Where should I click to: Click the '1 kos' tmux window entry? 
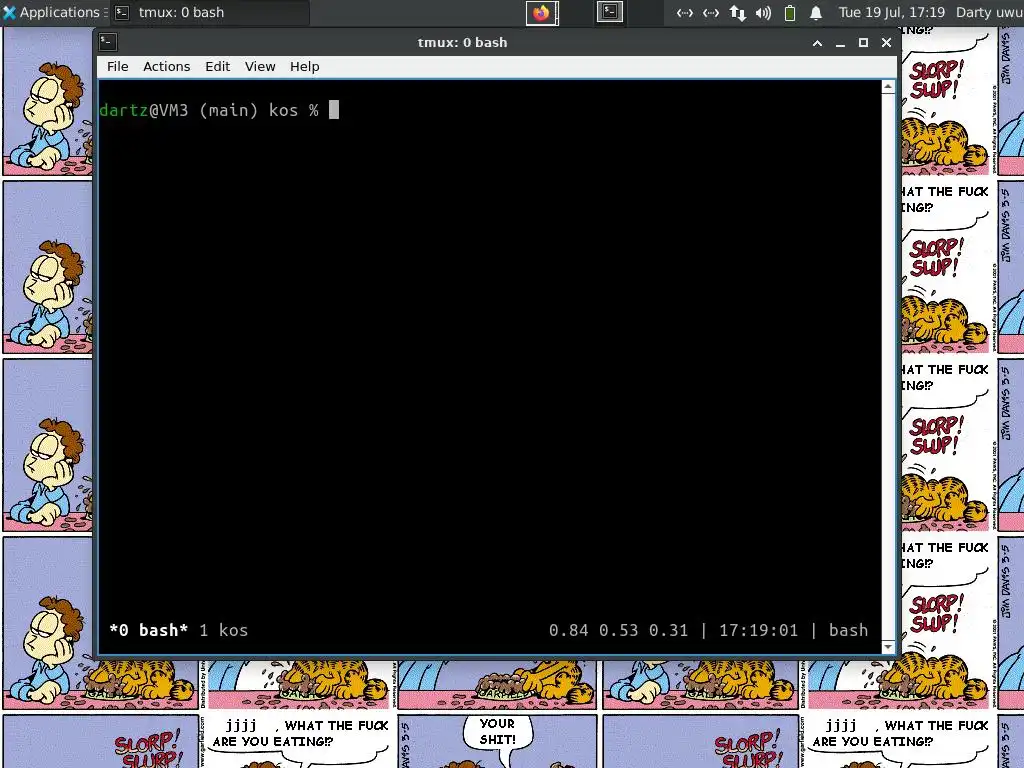[x=224, y=630]
